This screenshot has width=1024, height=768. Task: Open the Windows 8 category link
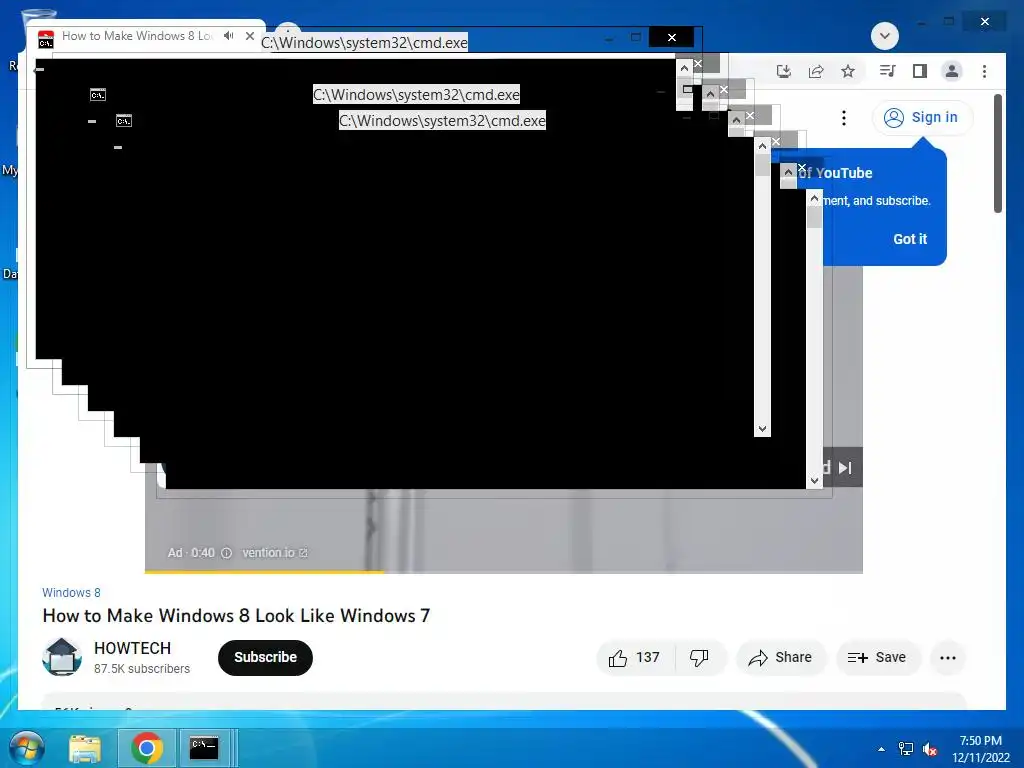pyautogui.click(x=71, y=592)
